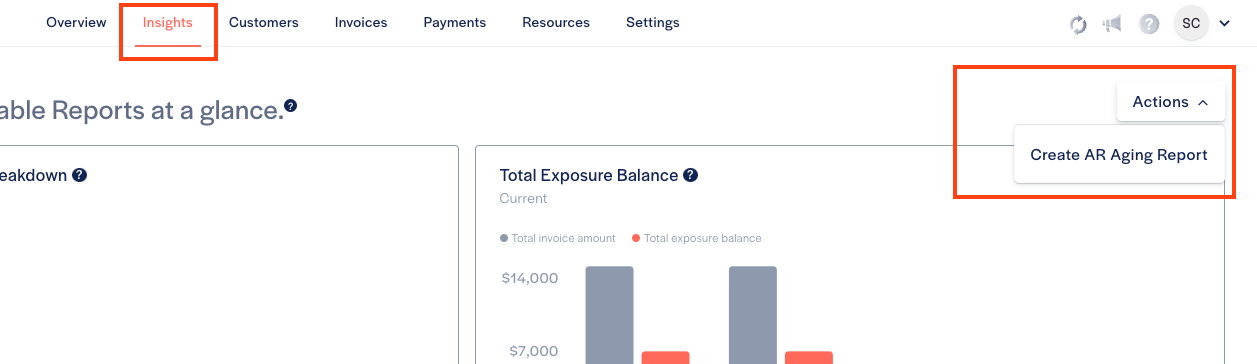
Task: Click the SC user avatar
Action: (1191, 23)
